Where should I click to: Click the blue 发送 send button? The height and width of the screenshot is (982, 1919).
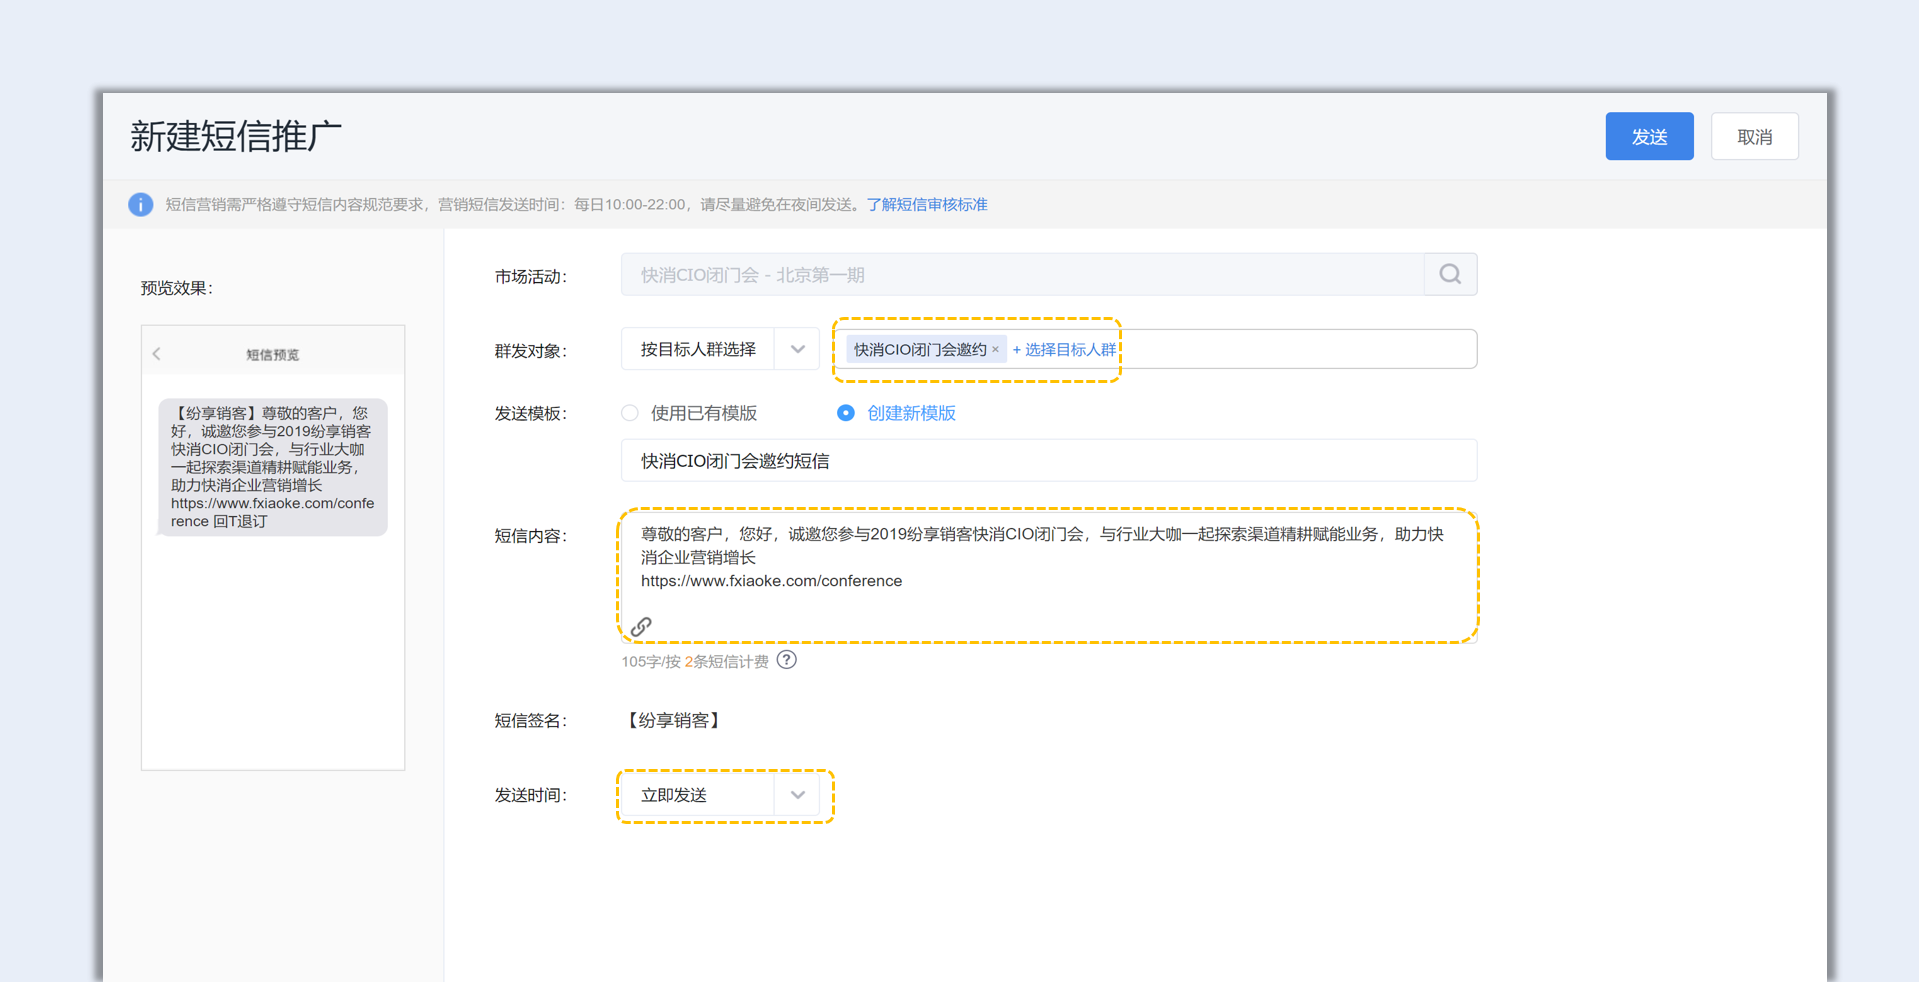1649,136
